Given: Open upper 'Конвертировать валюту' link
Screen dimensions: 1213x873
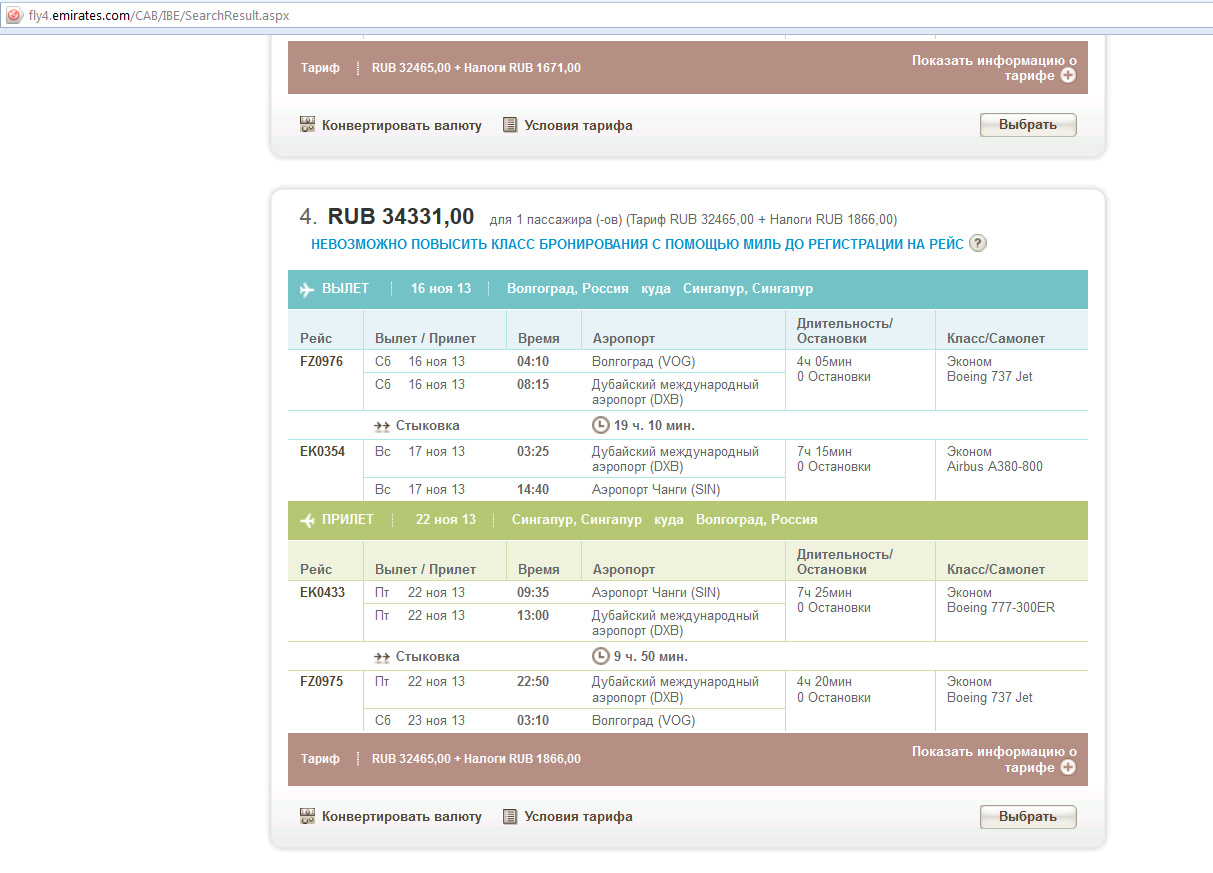Looking at the screenshot, I should [x=401, y=125].
